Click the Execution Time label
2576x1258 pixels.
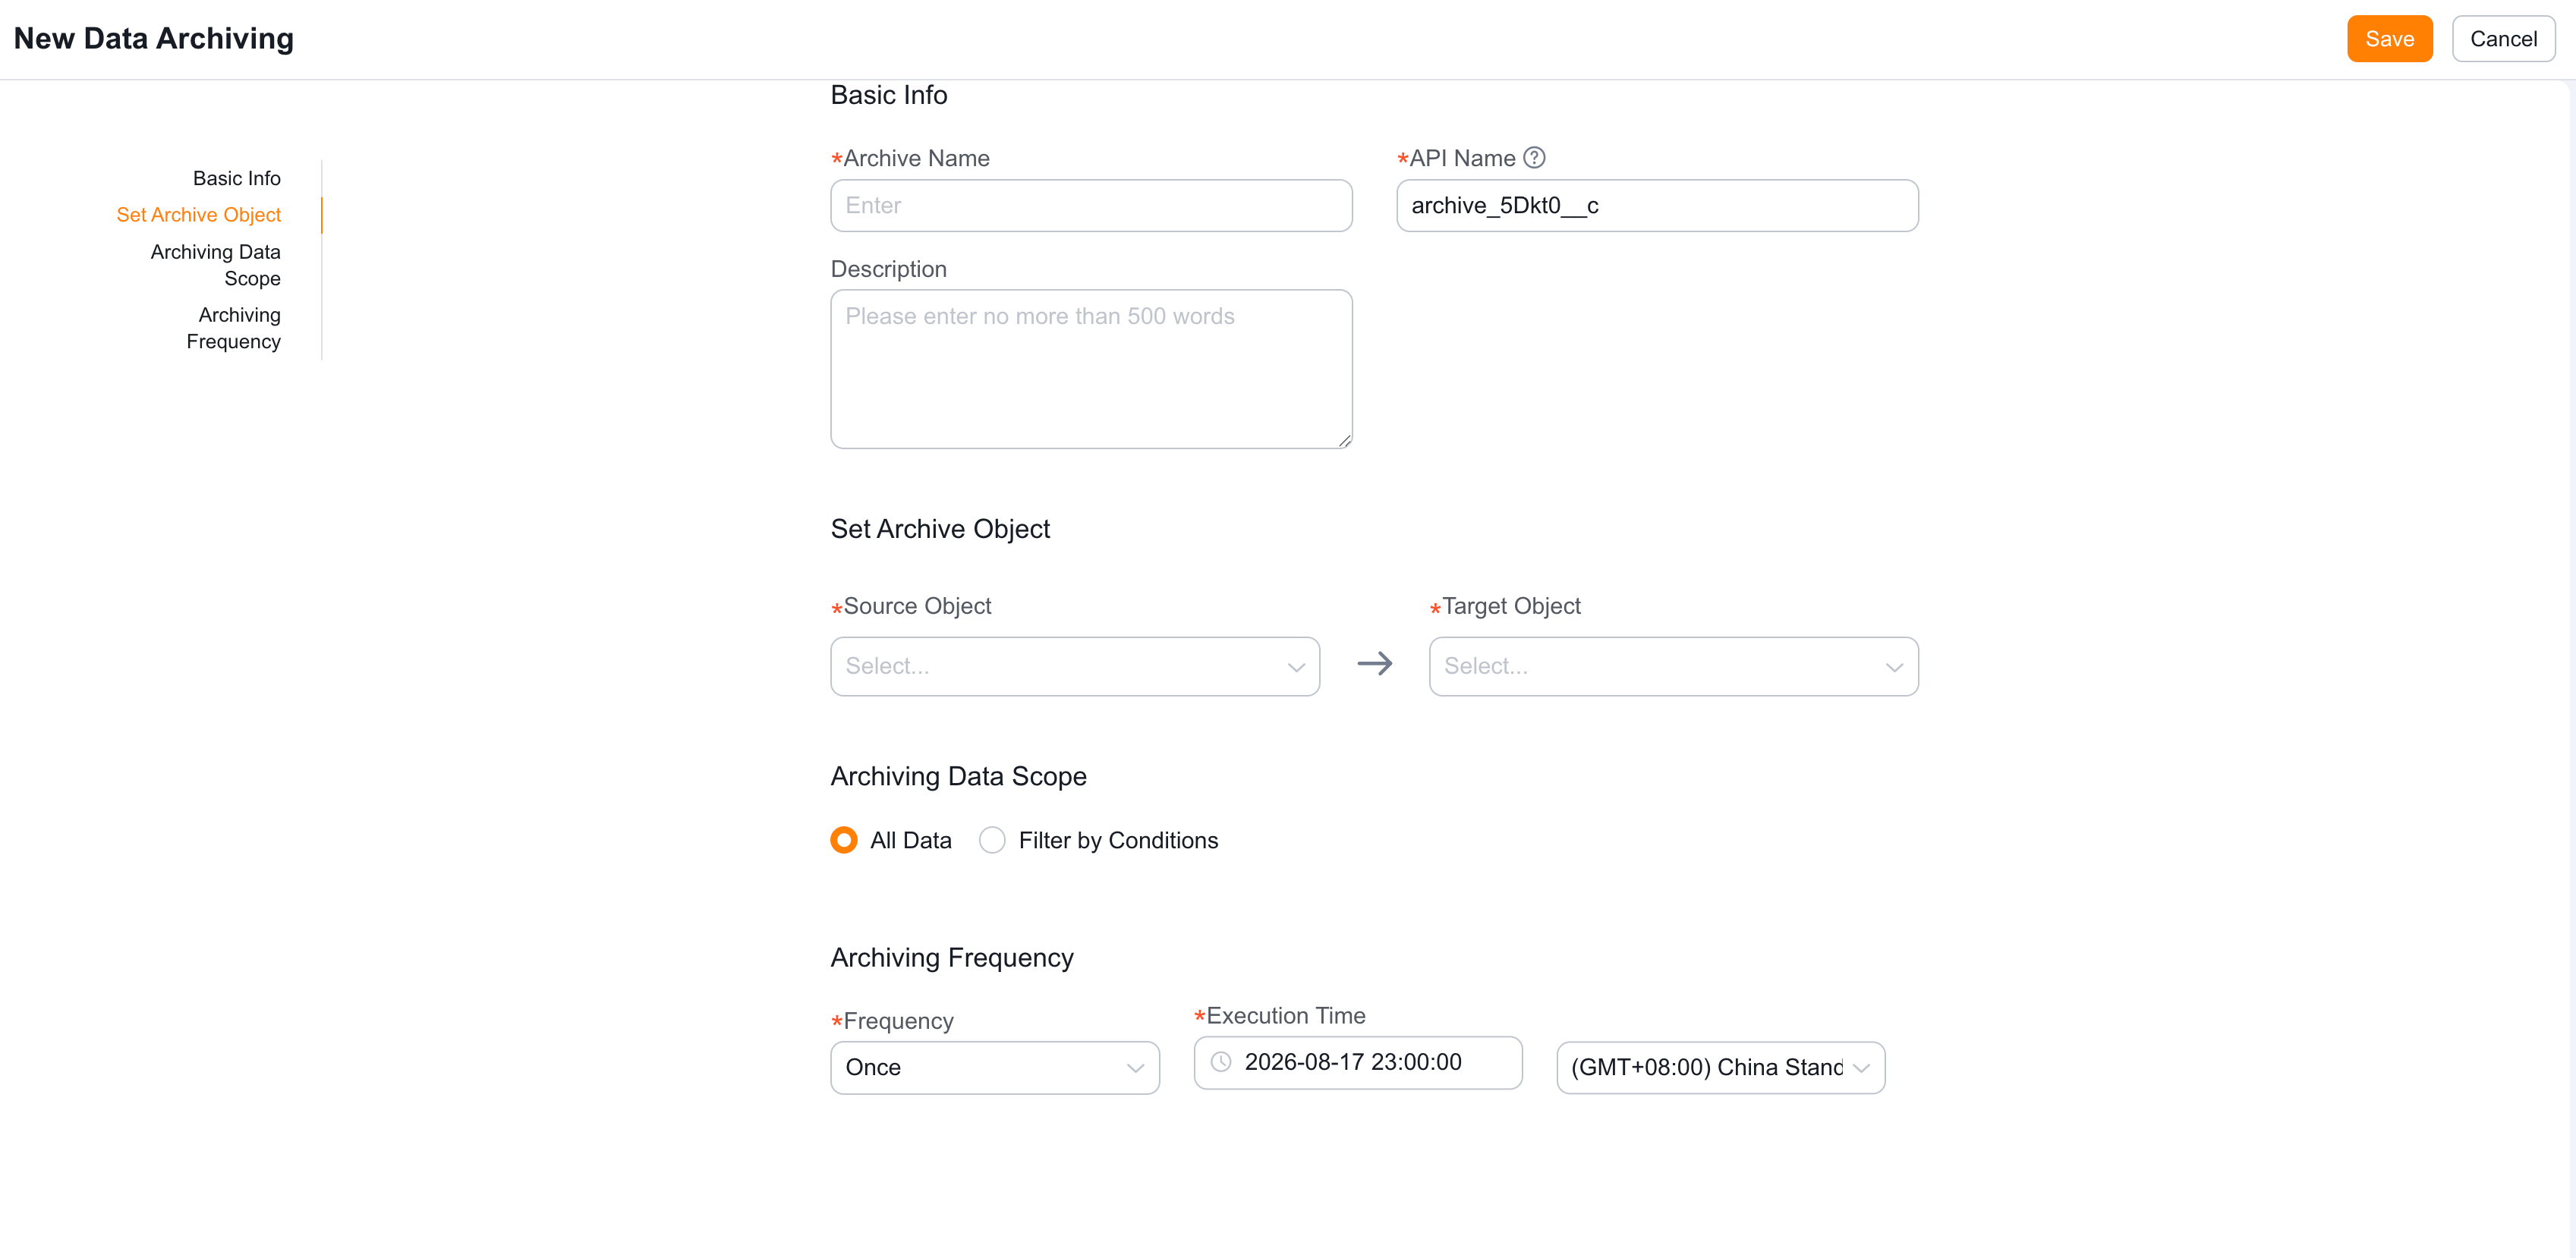pyautogui.click(x=1285, y=1015)
